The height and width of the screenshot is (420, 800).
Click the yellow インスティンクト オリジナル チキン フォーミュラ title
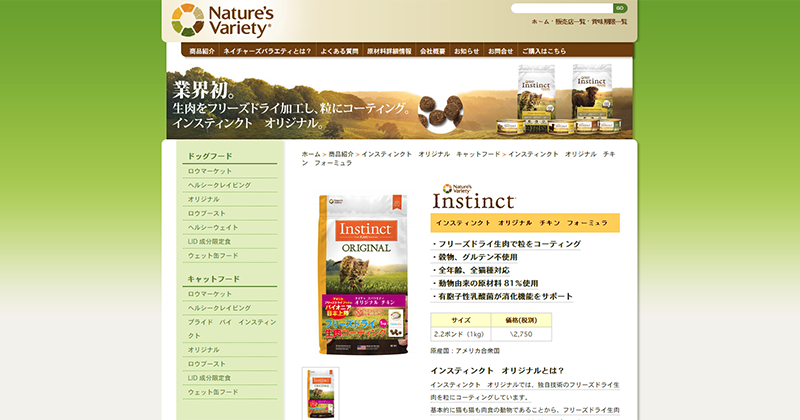(525, 223)
